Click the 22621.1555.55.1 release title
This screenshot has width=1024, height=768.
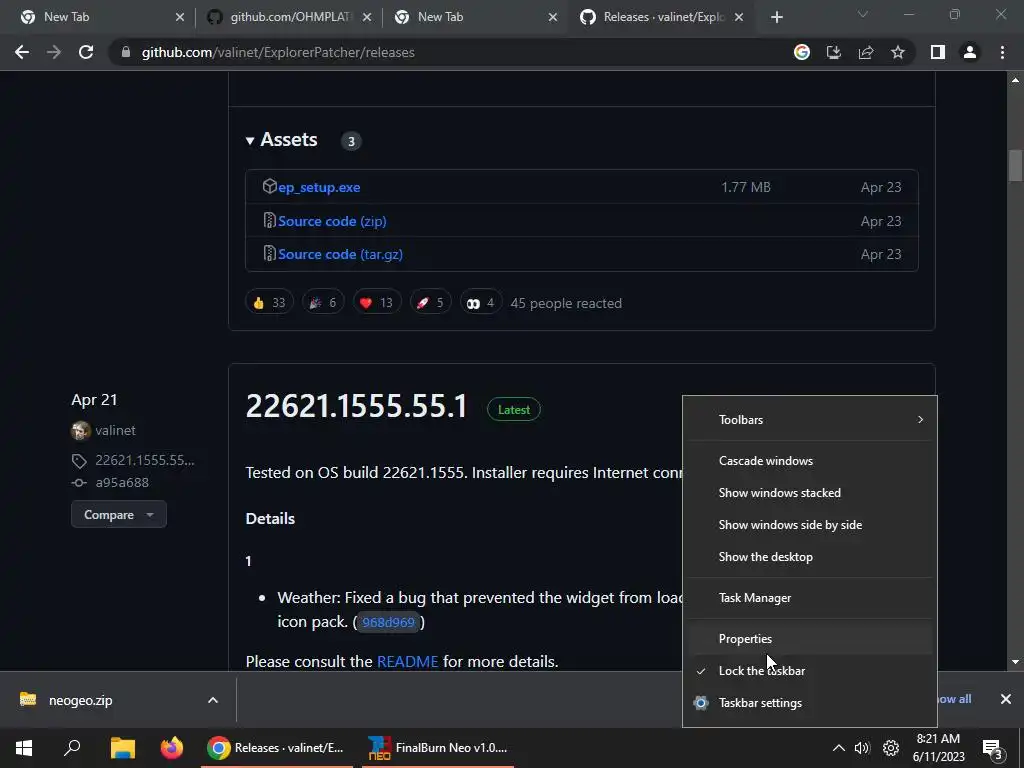[x=356, y=406]
